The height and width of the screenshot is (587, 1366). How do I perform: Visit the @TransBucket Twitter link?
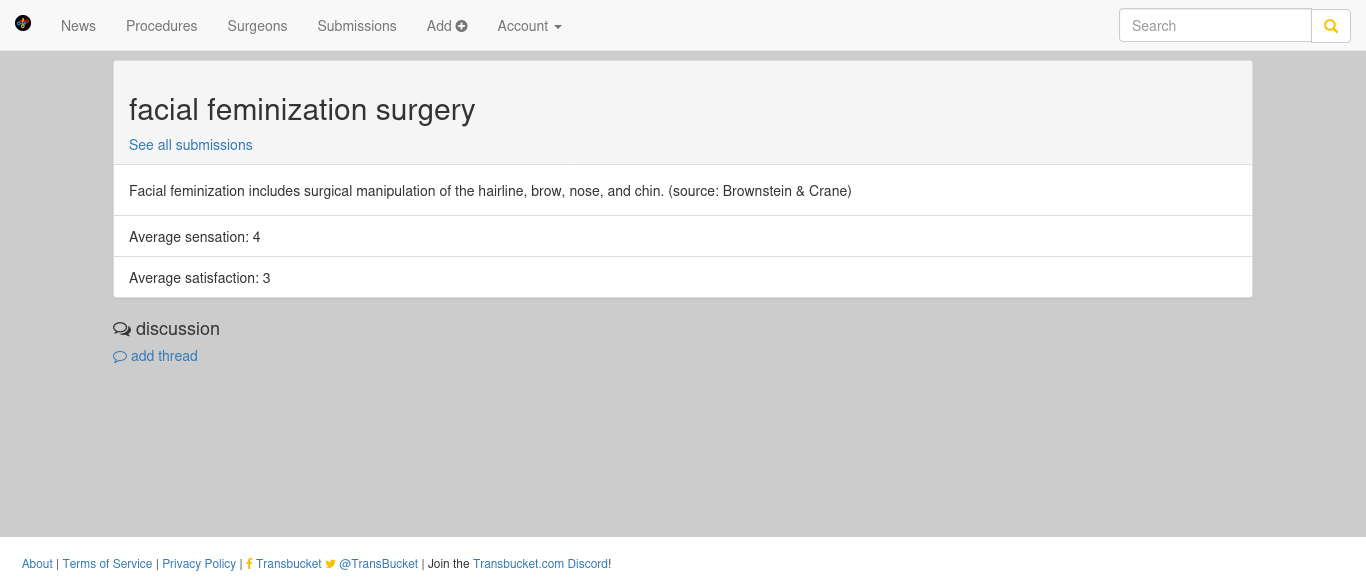point(378,564)
